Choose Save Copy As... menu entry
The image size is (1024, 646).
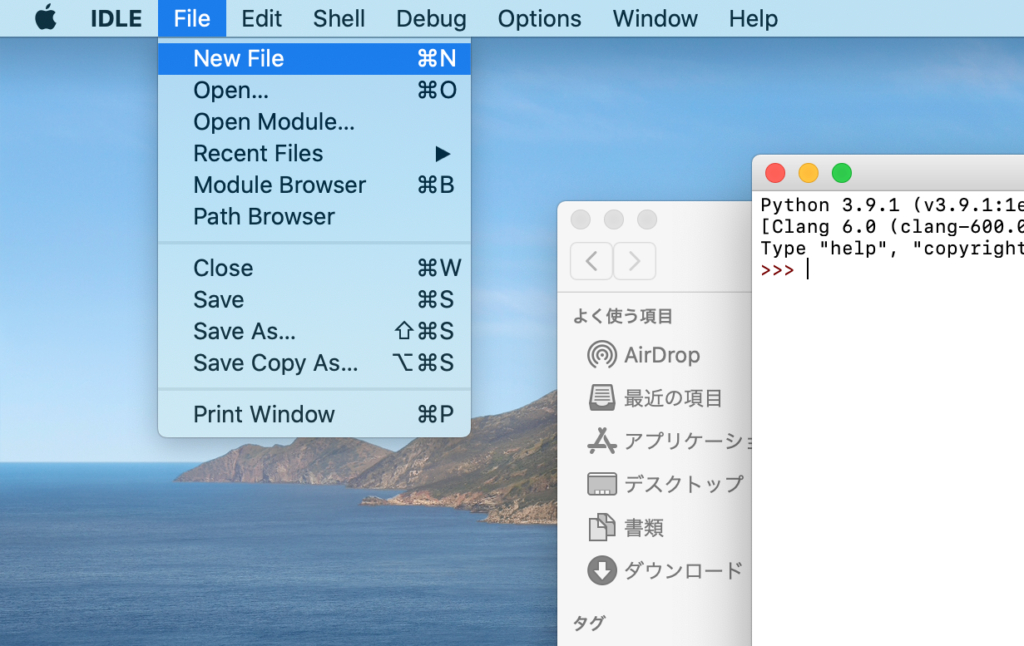coord(314,363)
